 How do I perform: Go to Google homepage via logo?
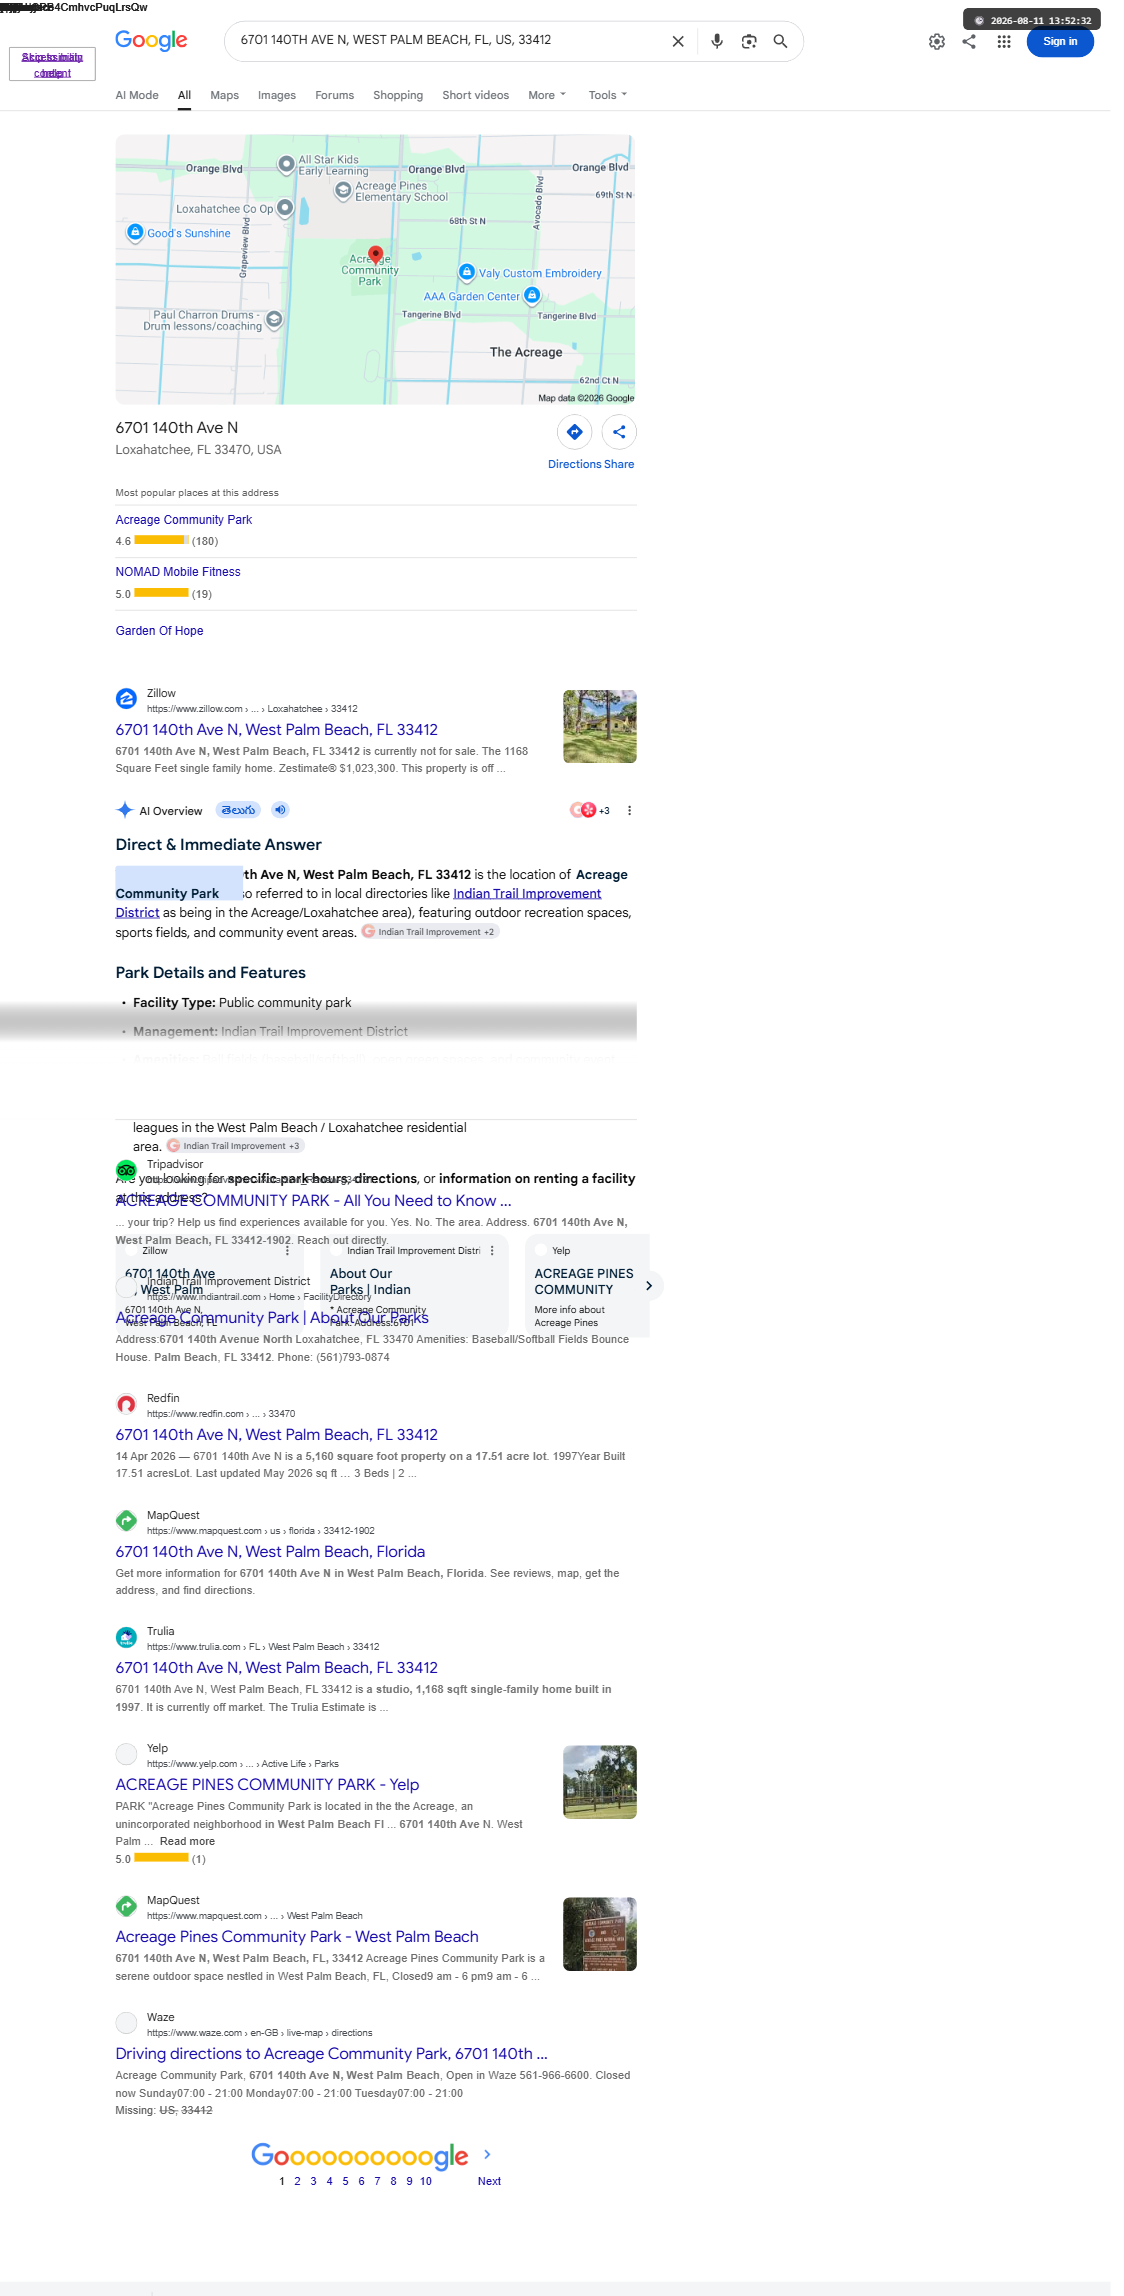click(x=151, y=40)
